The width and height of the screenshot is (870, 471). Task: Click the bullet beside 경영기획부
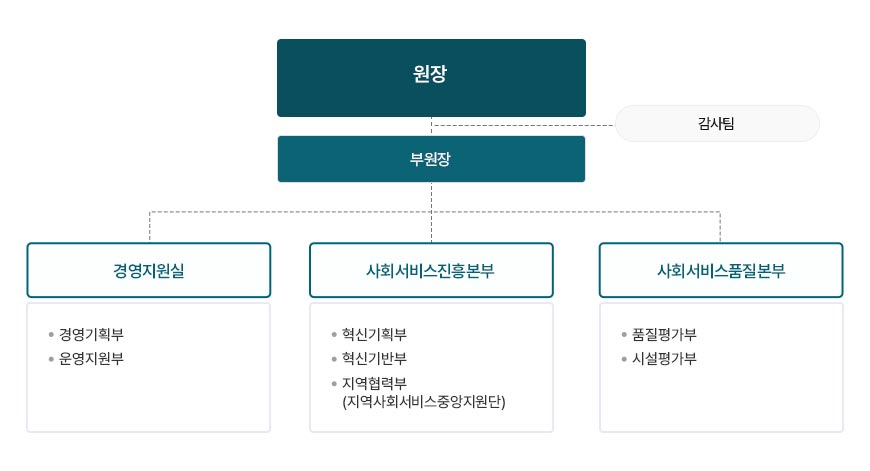click(51, 335)
